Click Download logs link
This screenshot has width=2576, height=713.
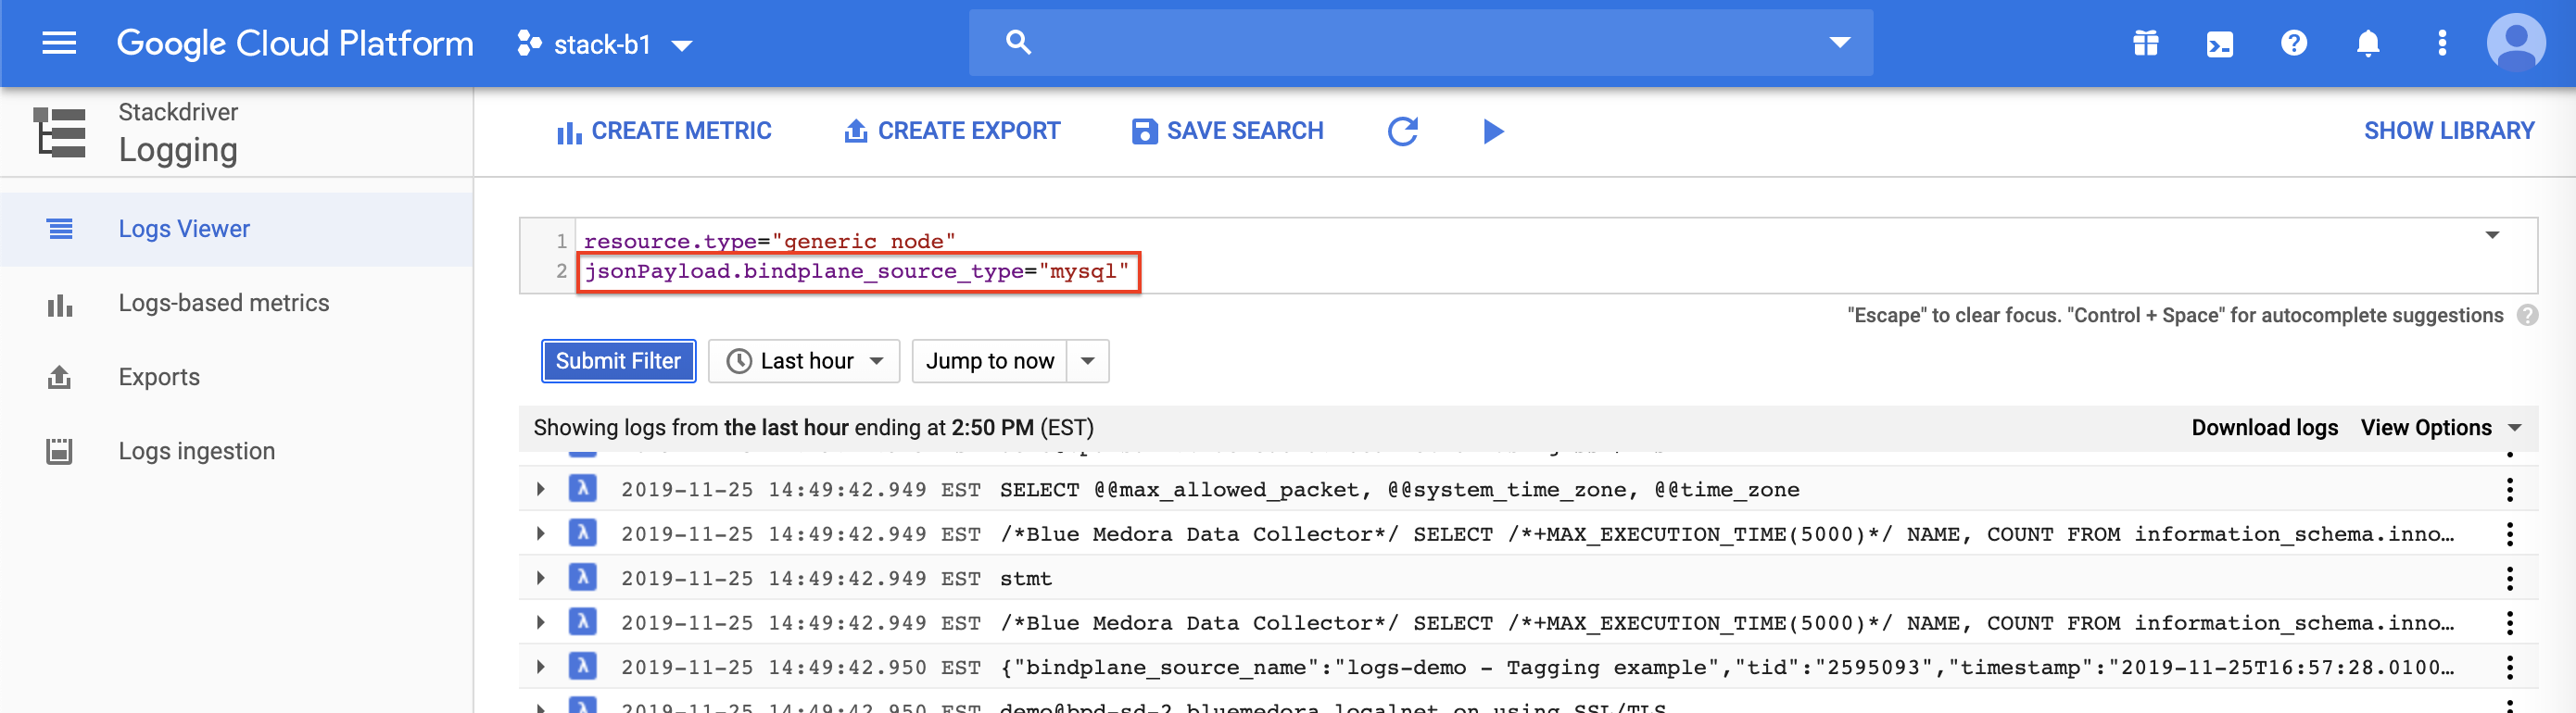pos(2264,428)
